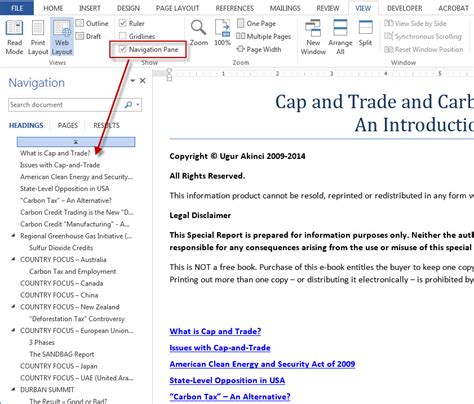Screen dimensions: 474x404
Task: Open the ACROBAT ribbon tab
Action: pos(453,8)
